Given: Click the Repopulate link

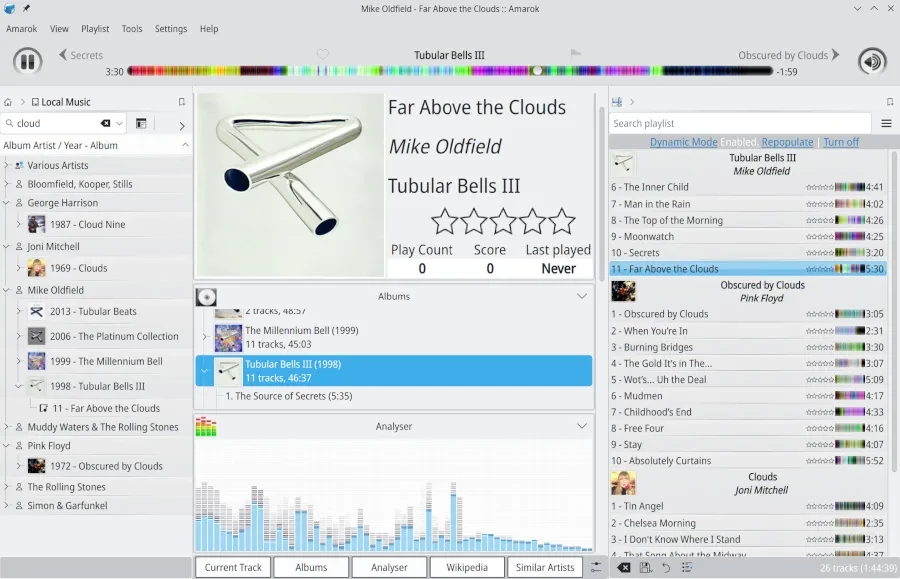Looking at the screenshot, I should click(x=787, y=142).
